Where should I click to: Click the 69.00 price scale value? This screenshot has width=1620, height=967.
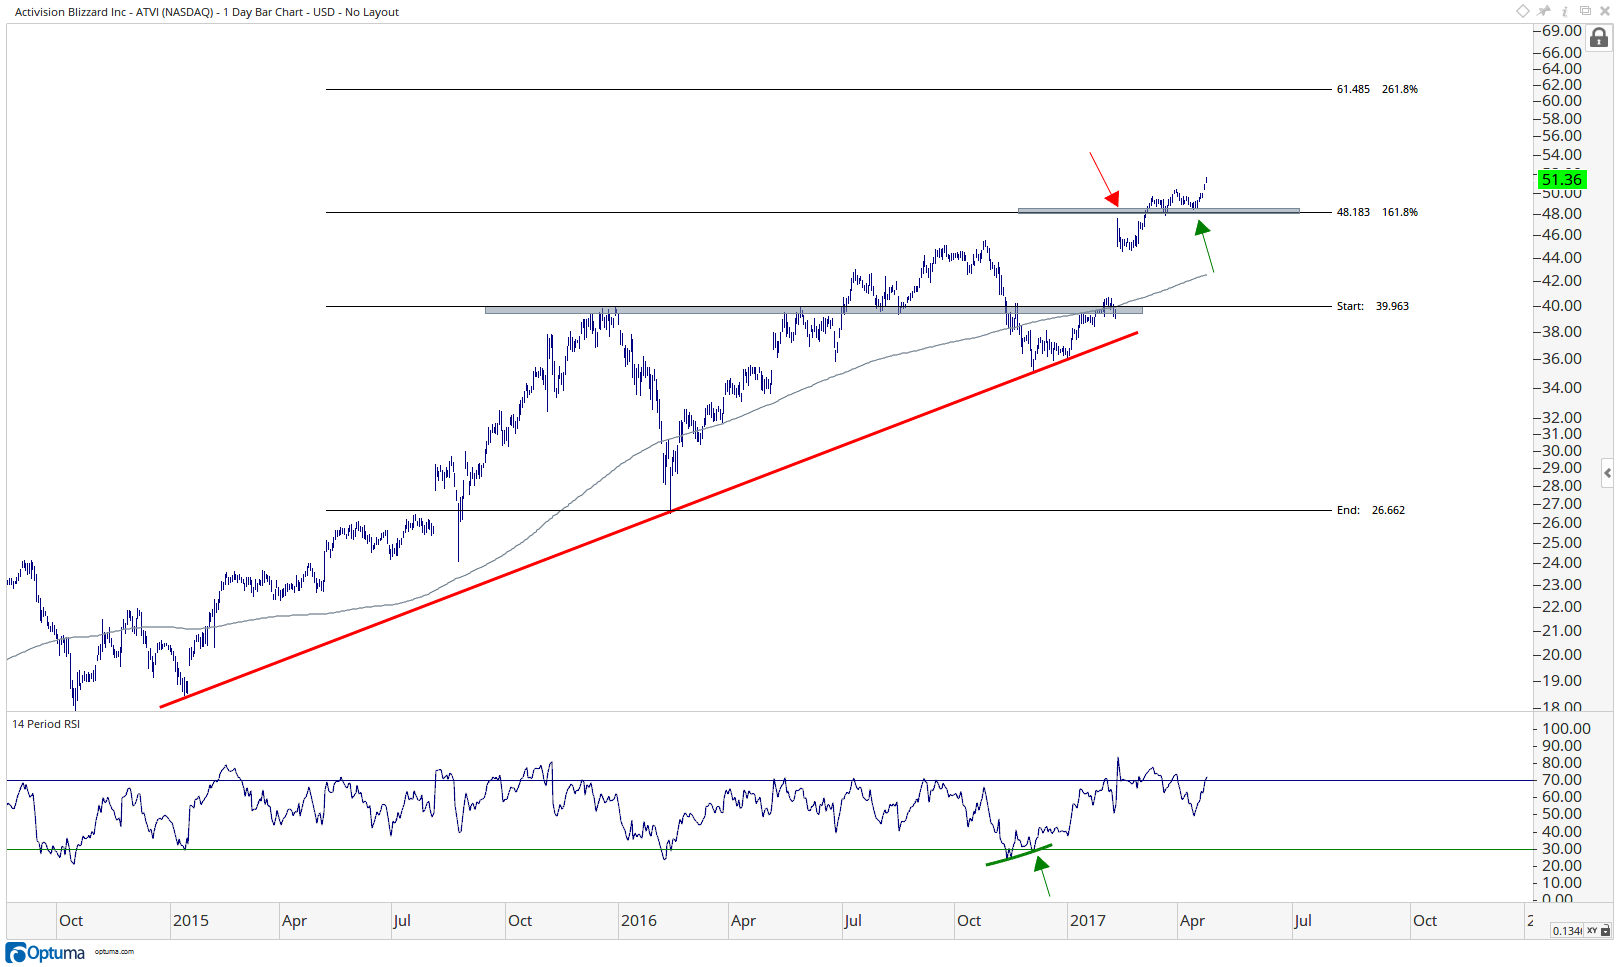pos(1562,32)
